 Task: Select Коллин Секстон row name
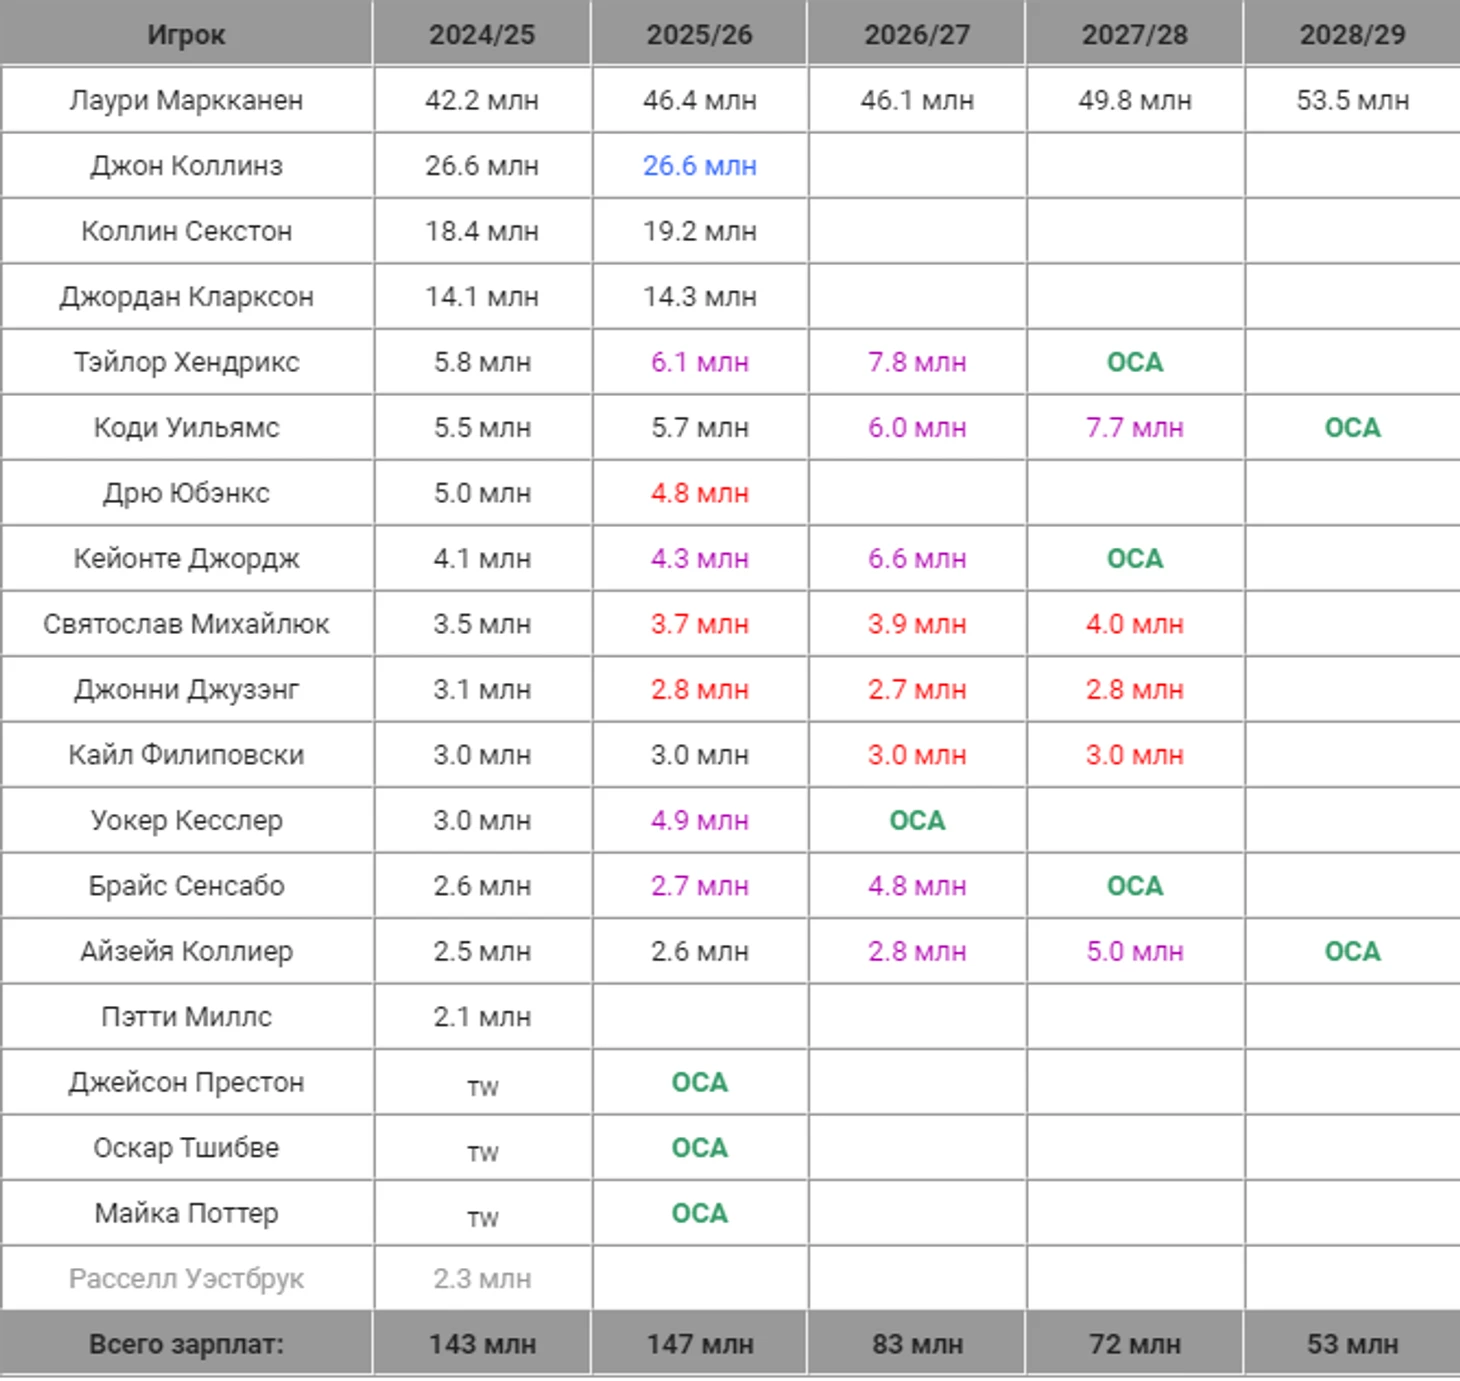186,231
